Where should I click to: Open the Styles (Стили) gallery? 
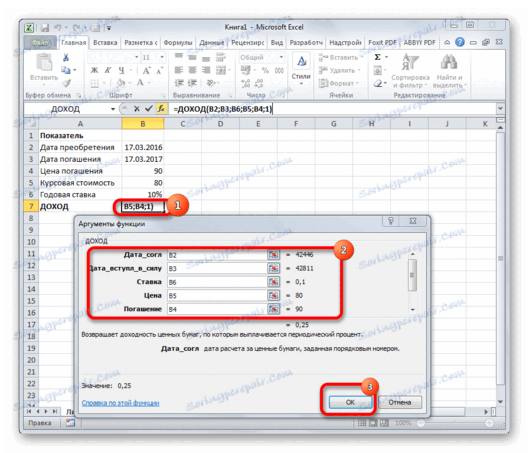301,69
